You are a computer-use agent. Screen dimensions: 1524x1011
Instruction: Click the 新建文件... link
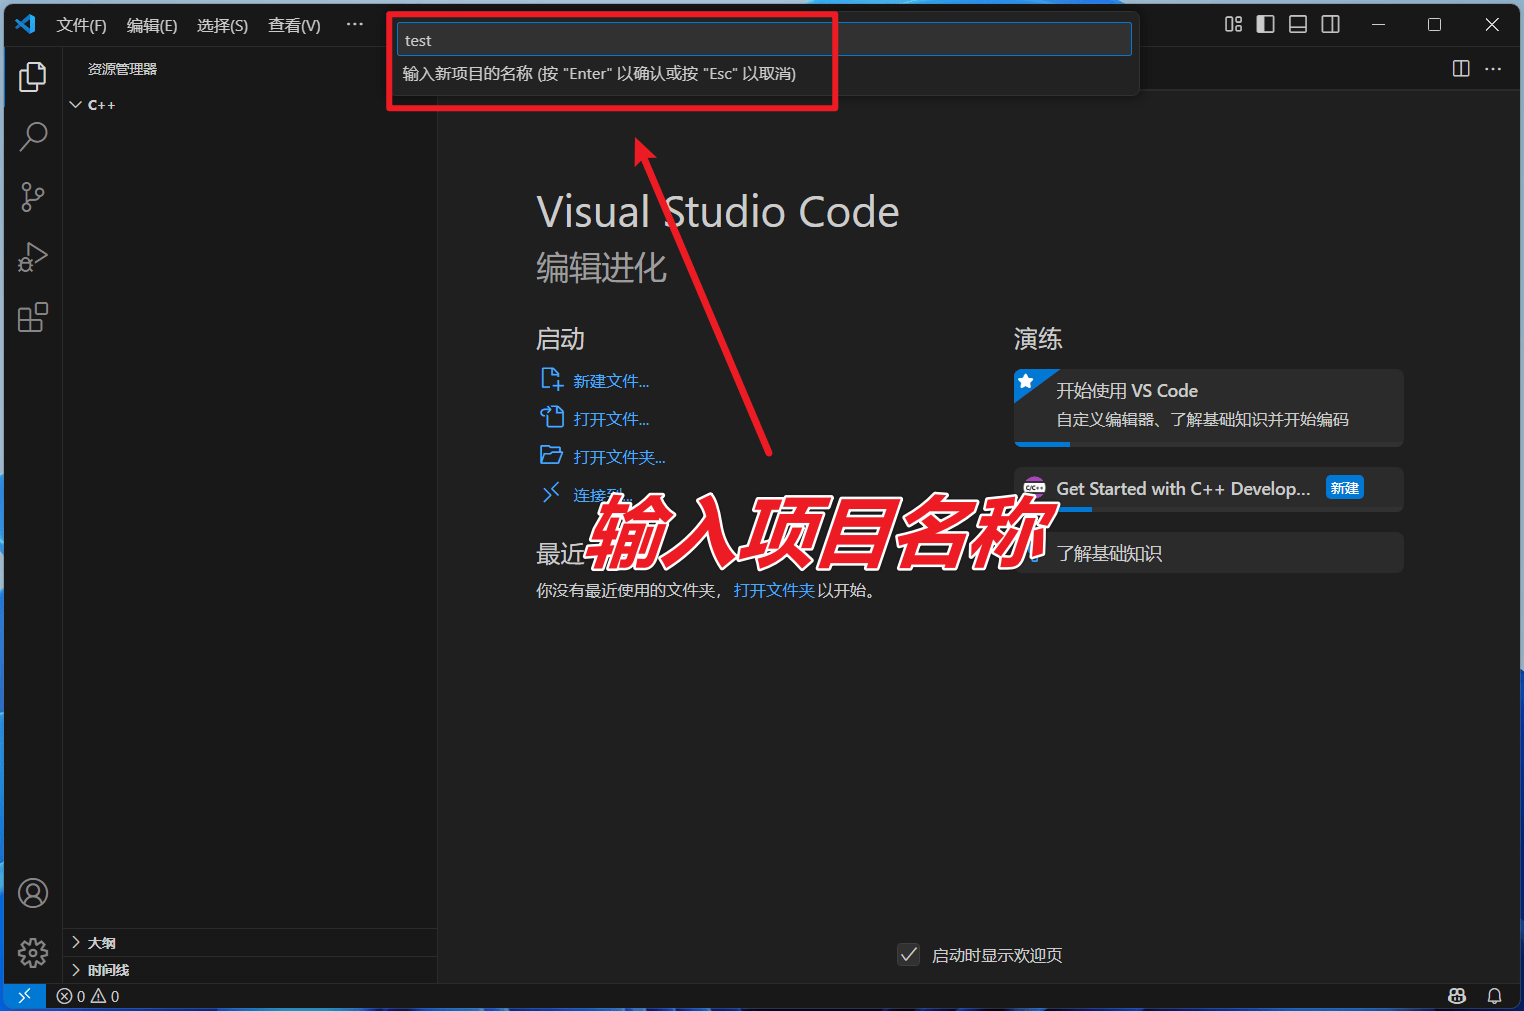point(610,381)
